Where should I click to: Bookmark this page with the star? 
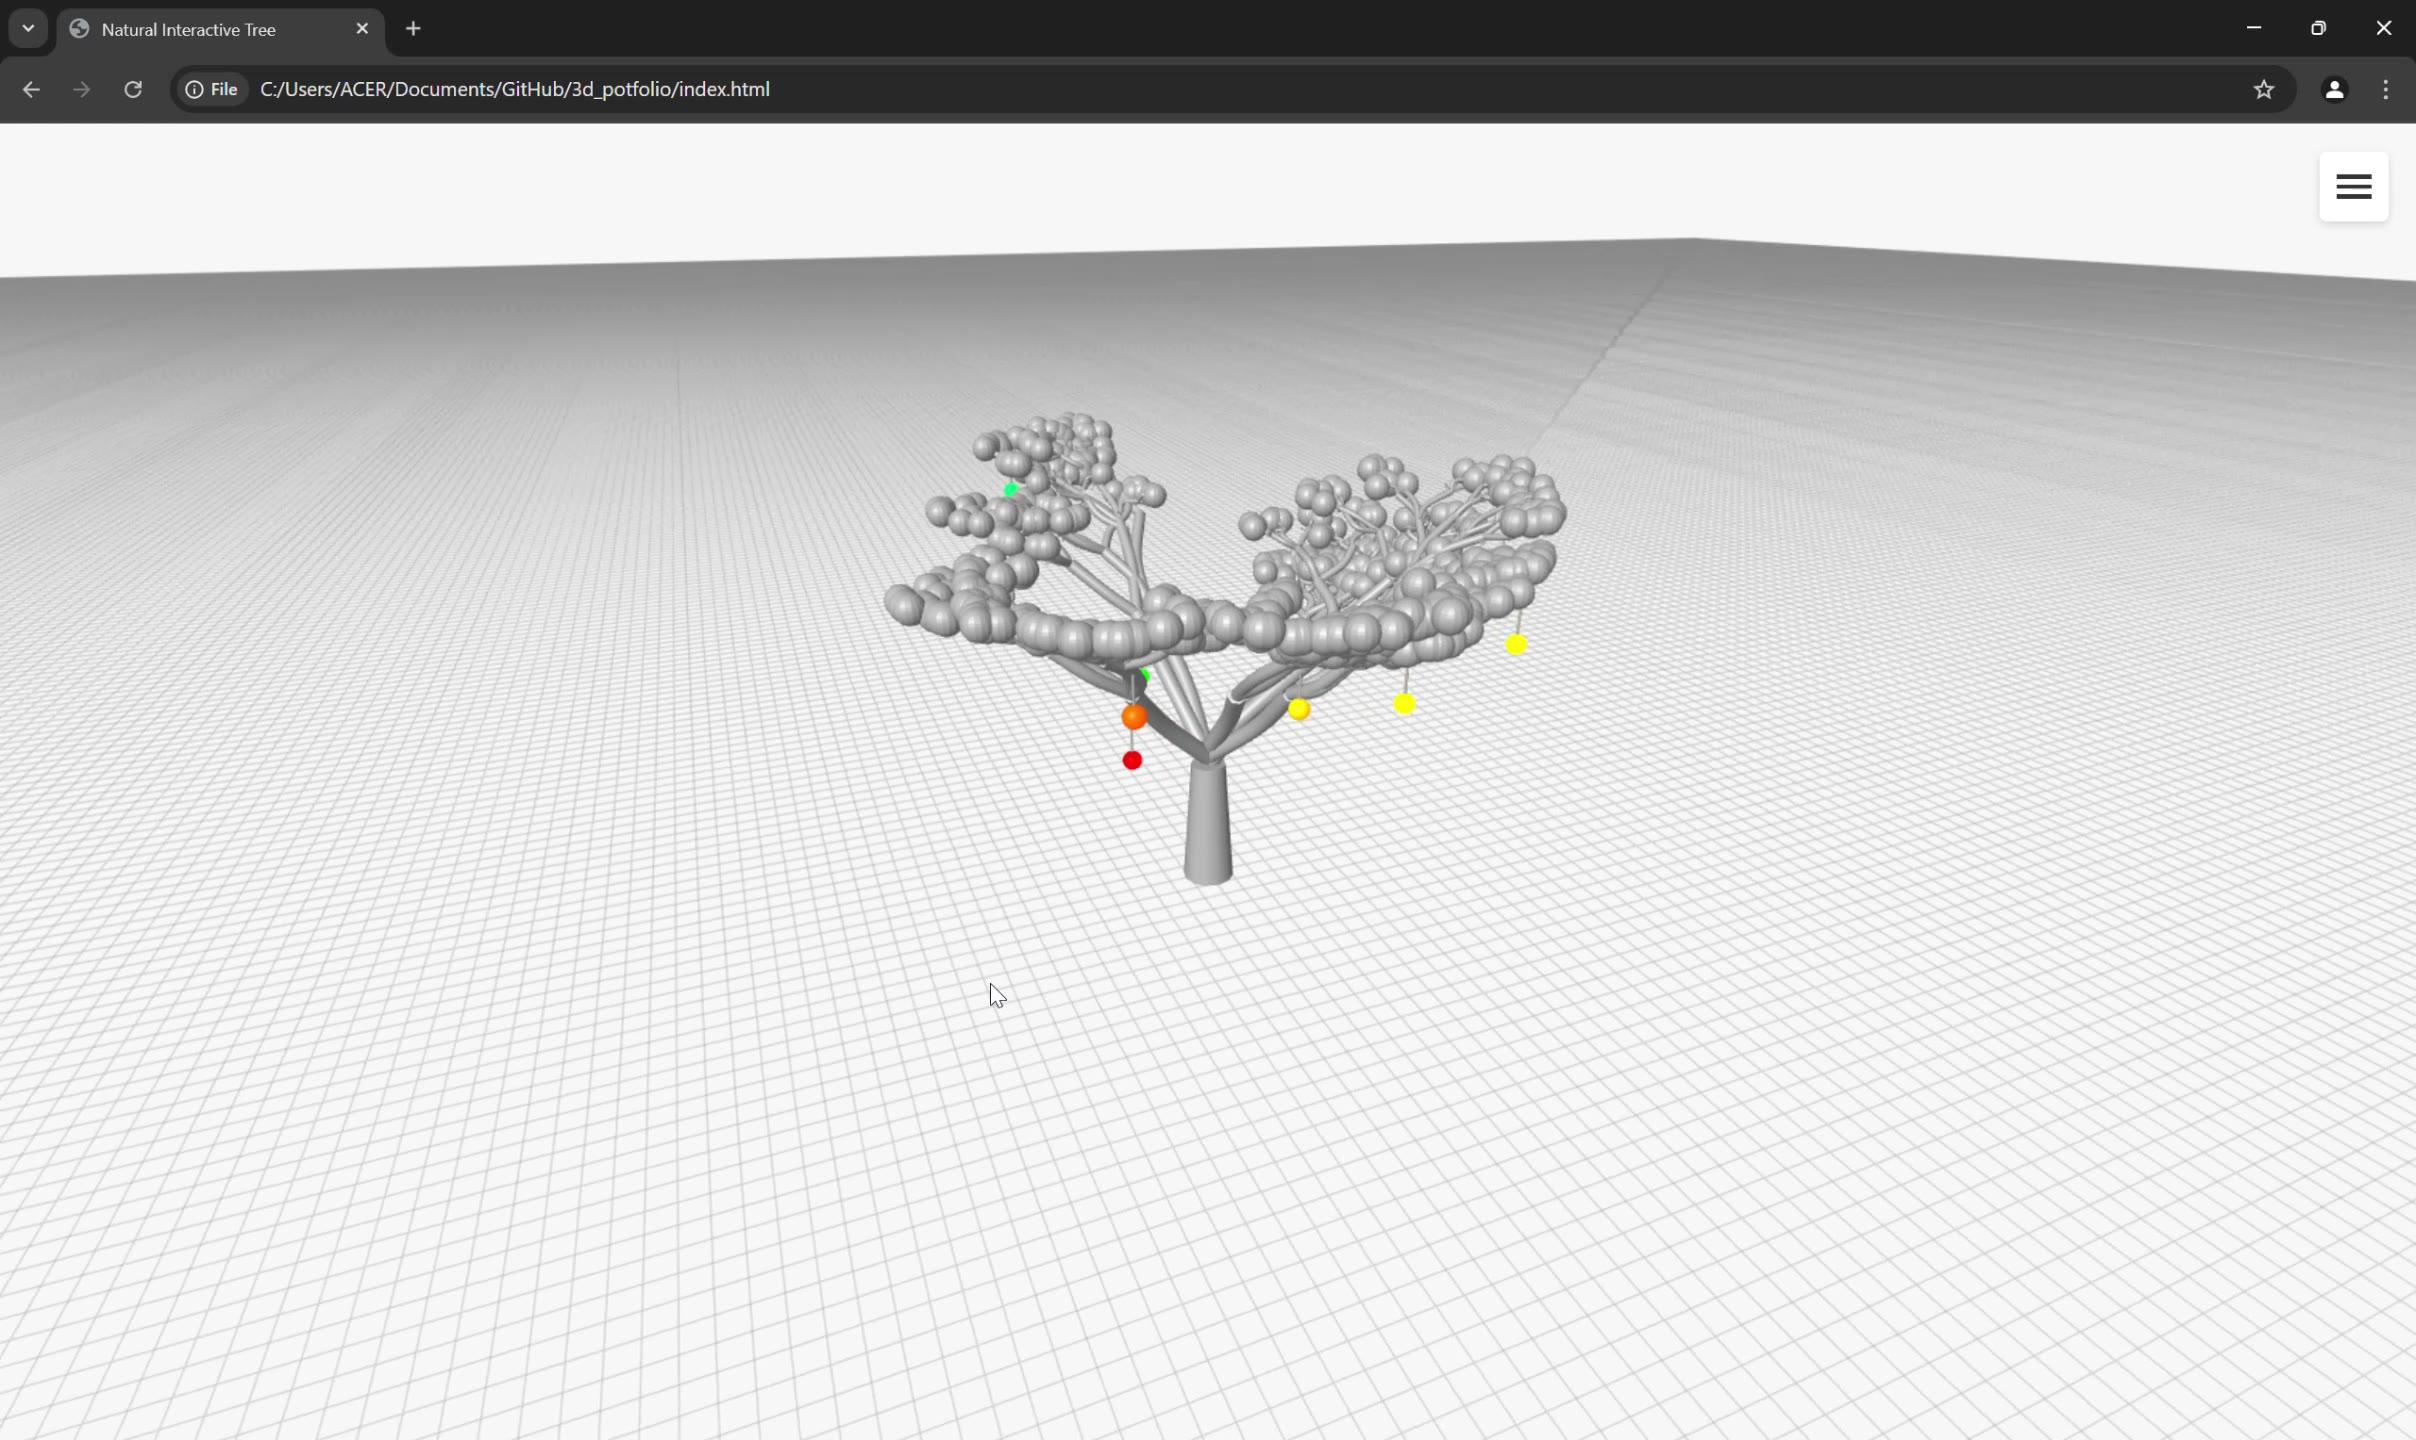(x=2264, y=89)
